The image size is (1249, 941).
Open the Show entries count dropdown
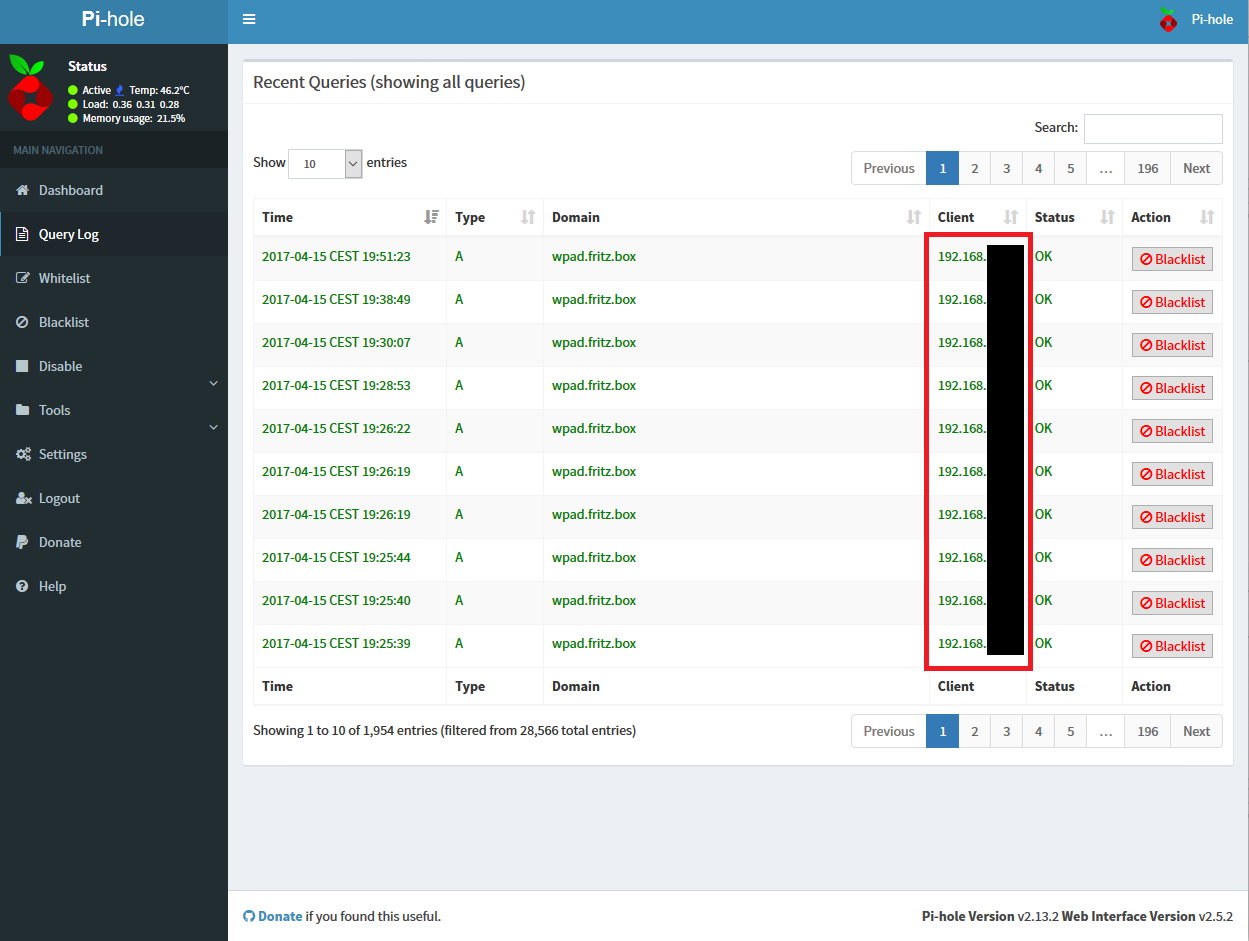point(325,164)
